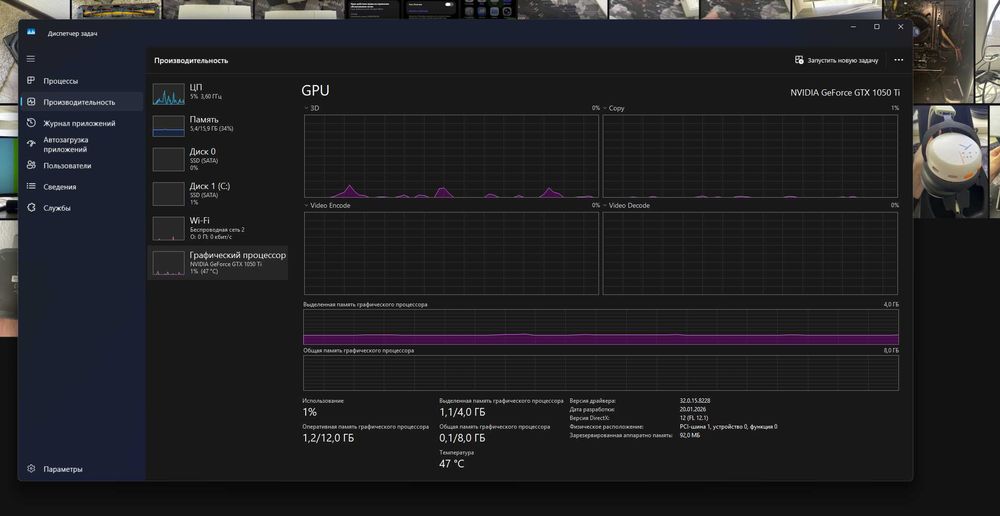
Task: Click the GPU heading text
Action: coord(316,91)
